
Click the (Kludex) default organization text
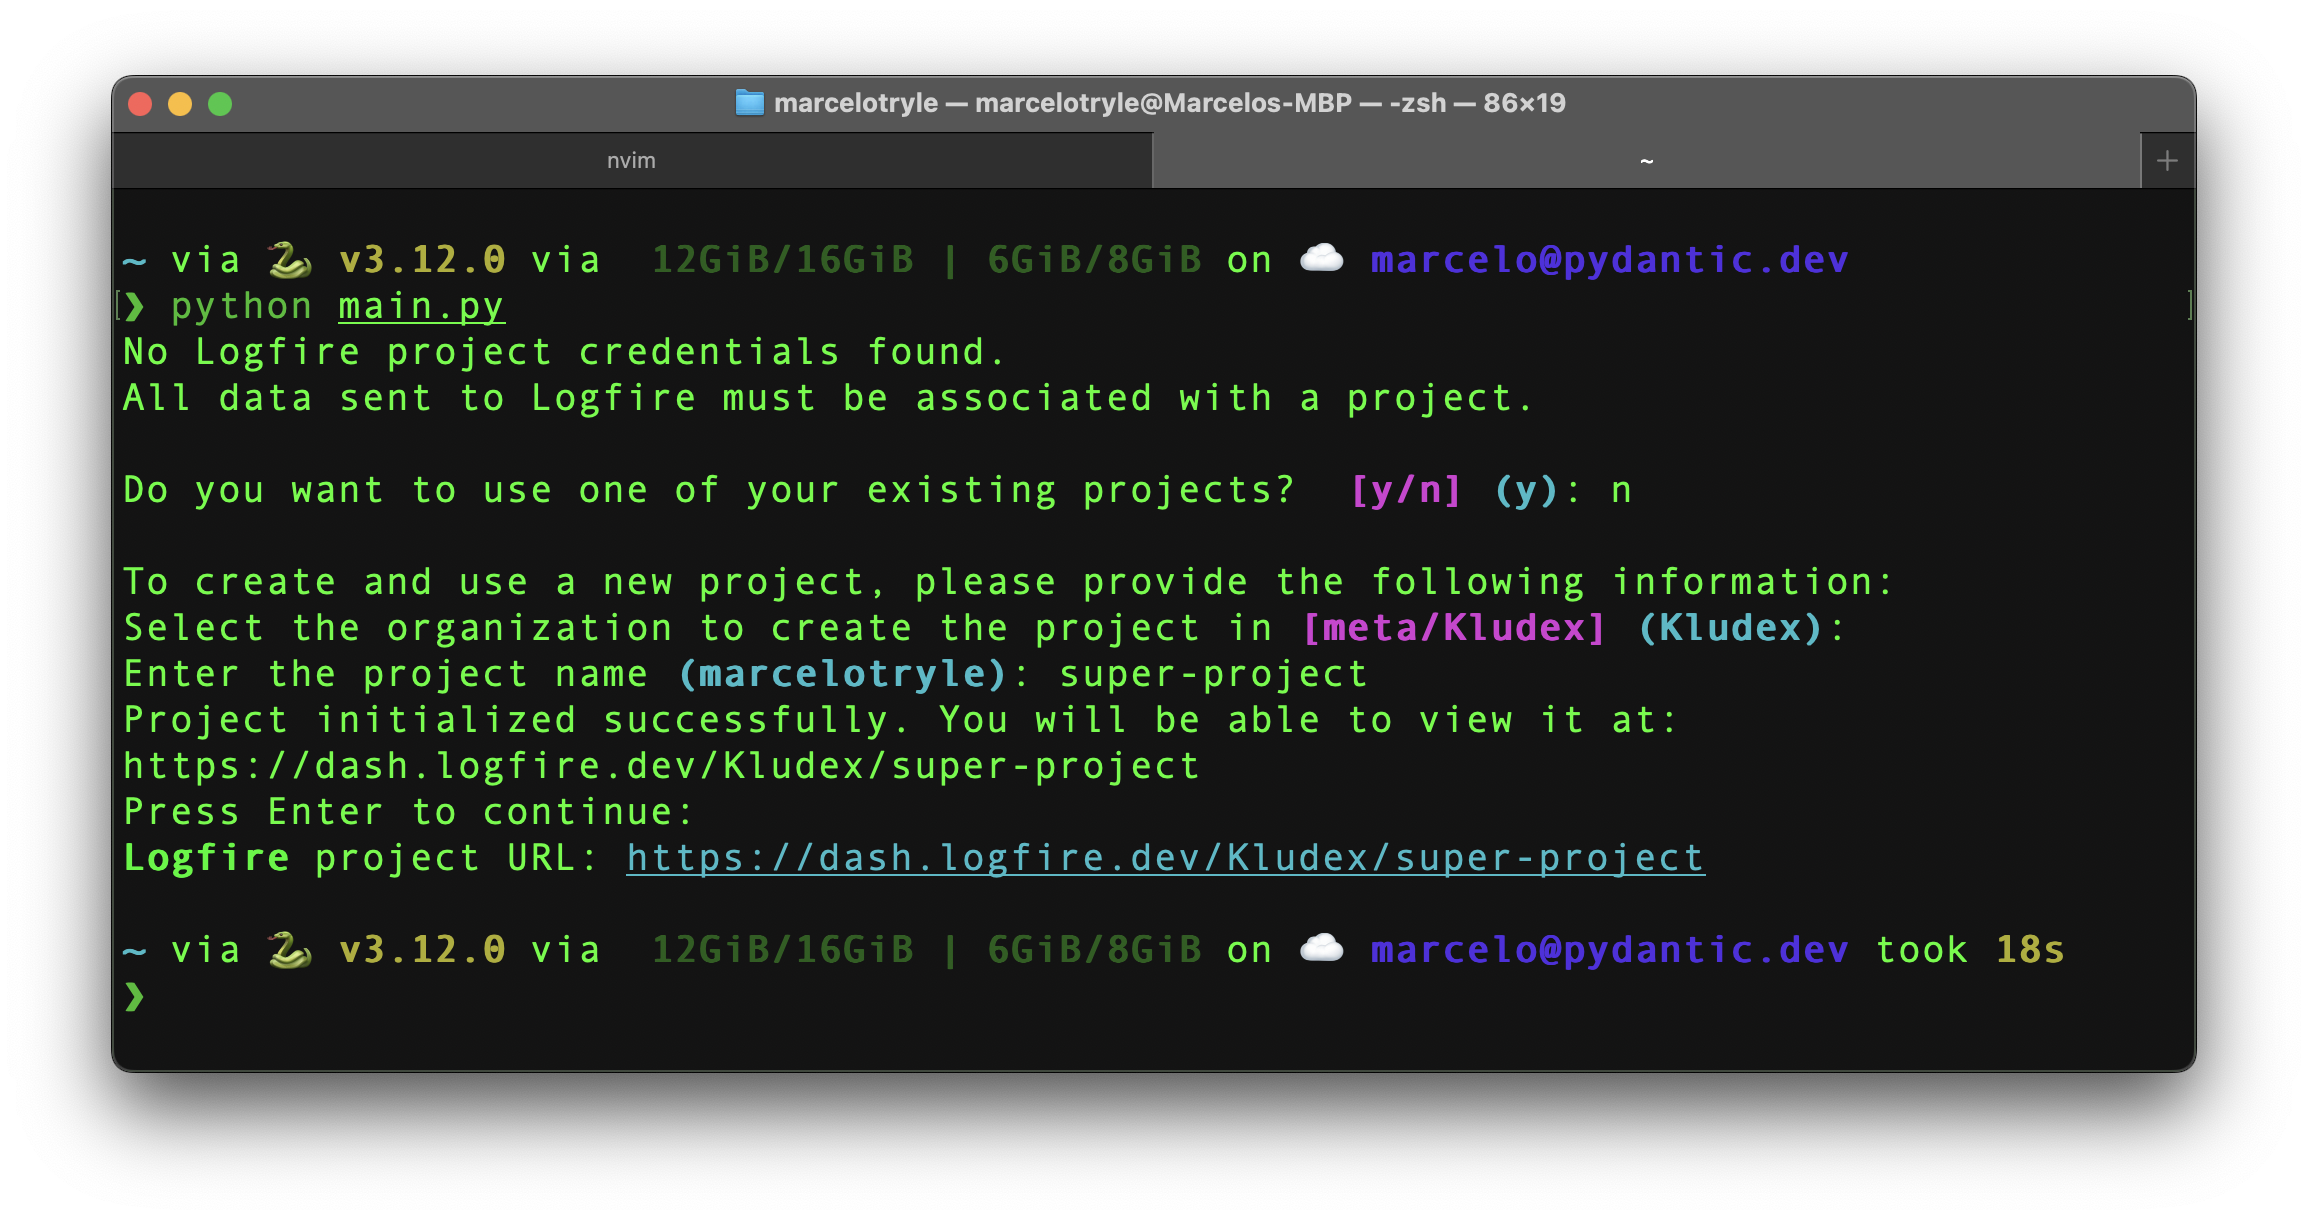pos(1730,628)
